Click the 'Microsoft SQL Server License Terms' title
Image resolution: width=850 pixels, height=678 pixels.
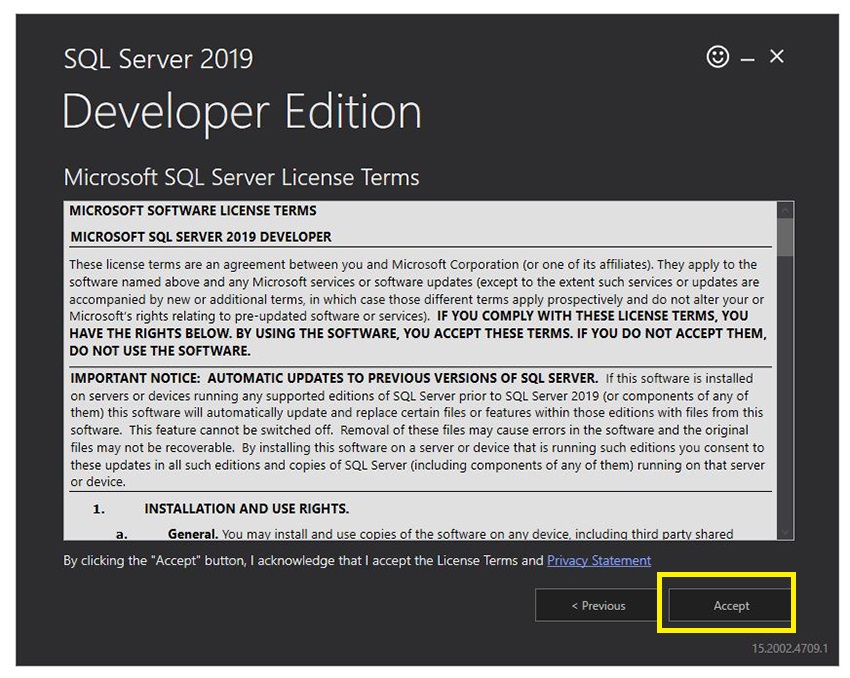point(241,177)
